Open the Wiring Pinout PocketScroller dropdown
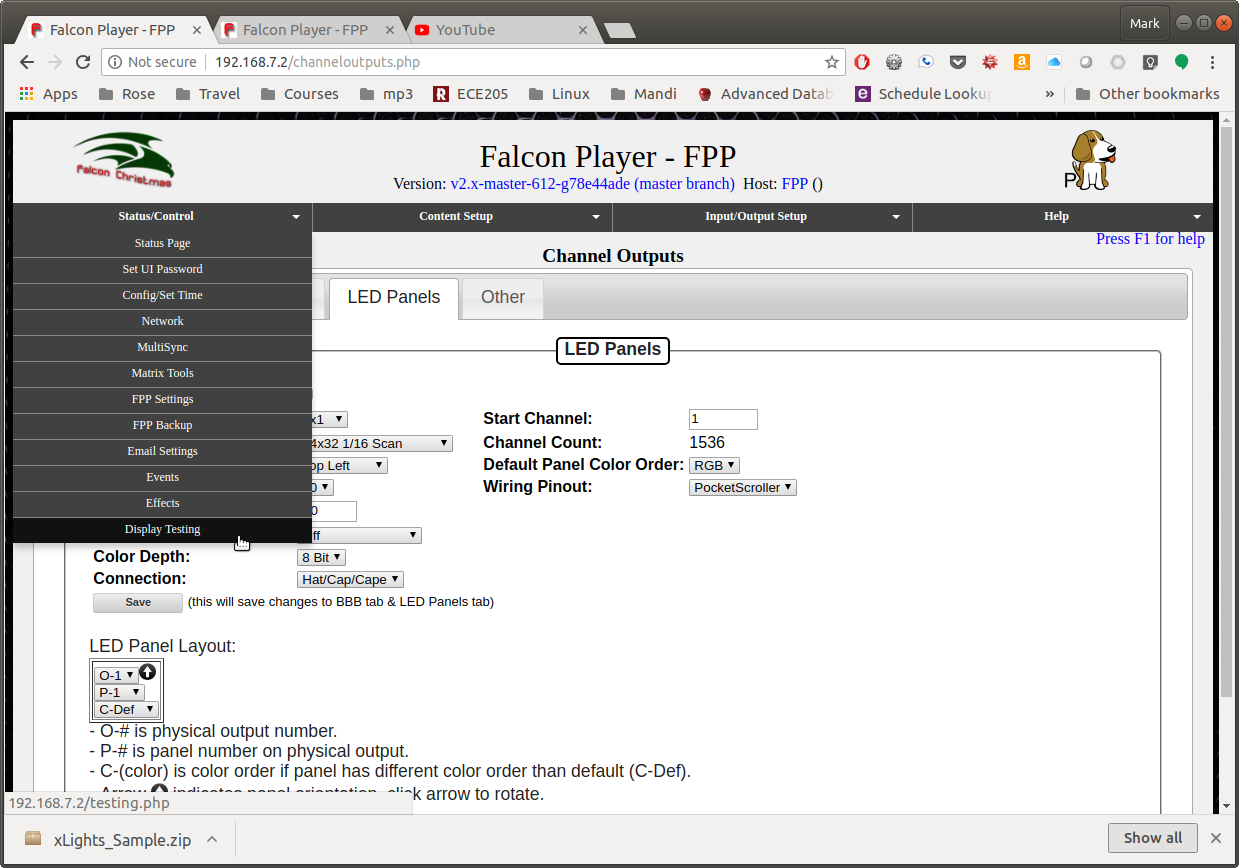This screenshot has height=868, width=1239. [x=742, y=488]
